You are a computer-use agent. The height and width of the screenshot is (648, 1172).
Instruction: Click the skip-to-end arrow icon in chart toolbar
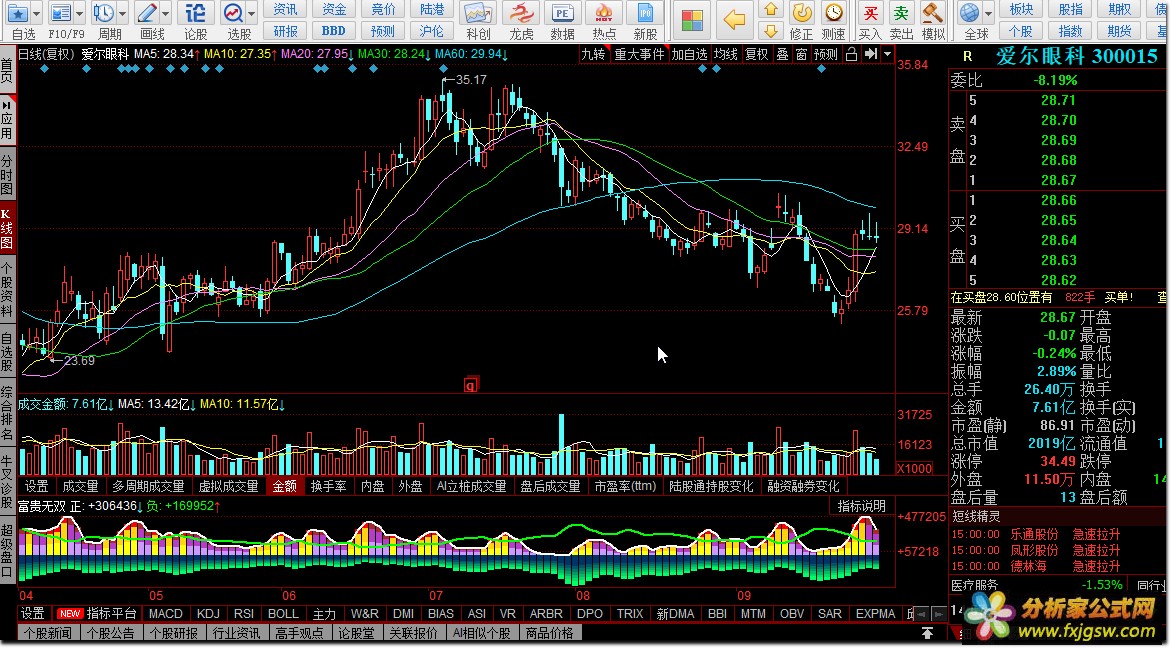[871, 54]
